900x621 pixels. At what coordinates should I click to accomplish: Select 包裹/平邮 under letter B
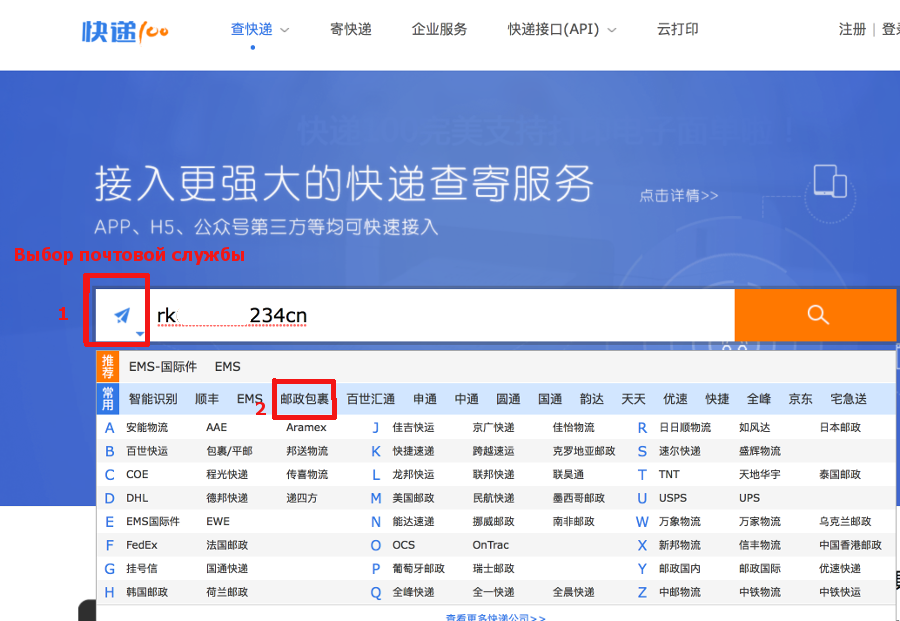tap(229, 451)
